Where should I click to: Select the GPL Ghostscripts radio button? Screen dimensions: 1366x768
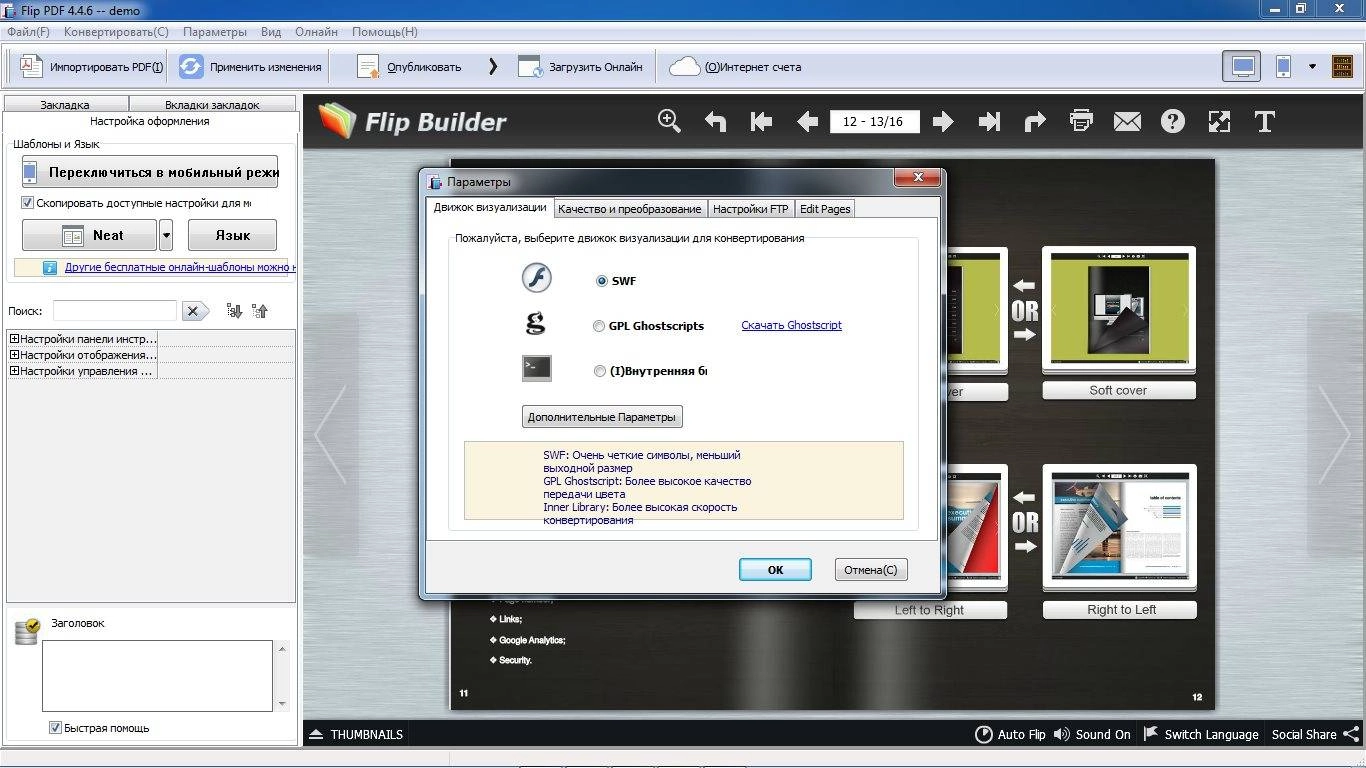click(x=599, y=326)
